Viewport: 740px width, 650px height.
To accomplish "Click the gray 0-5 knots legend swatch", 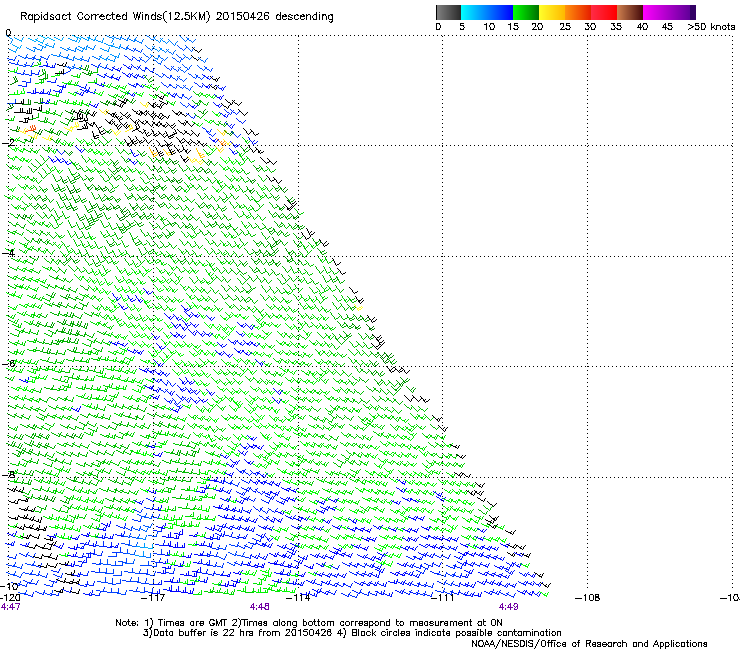I will (x=448, y=12).
